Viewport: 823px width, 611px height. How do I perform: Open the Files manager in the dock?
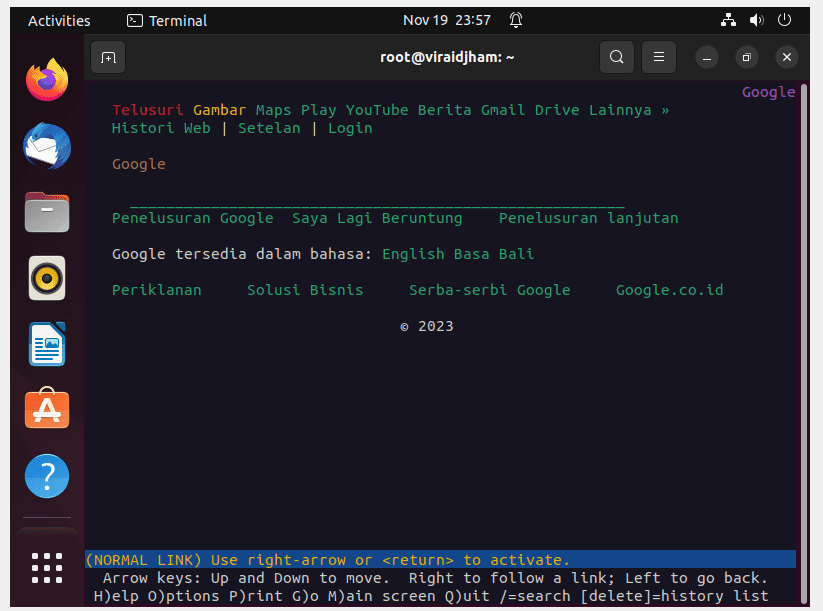pyautogui.click(x=47, y=212)
